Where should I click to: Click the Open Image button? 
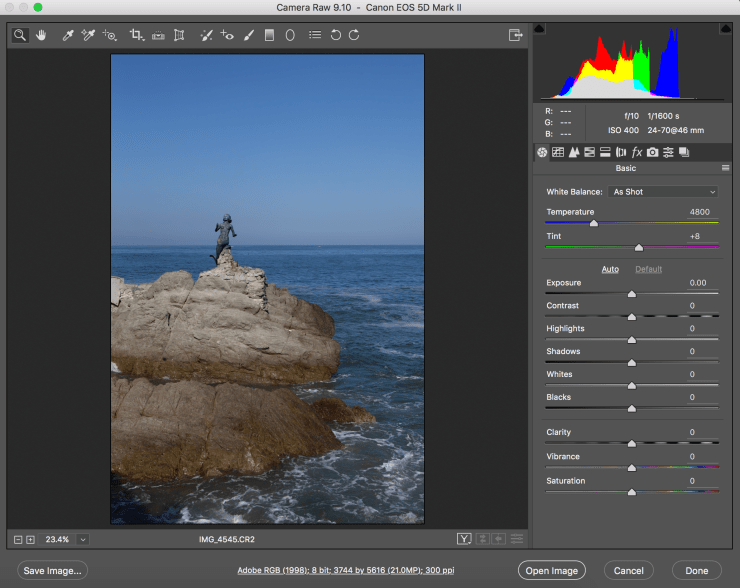[x=551, y=571]
